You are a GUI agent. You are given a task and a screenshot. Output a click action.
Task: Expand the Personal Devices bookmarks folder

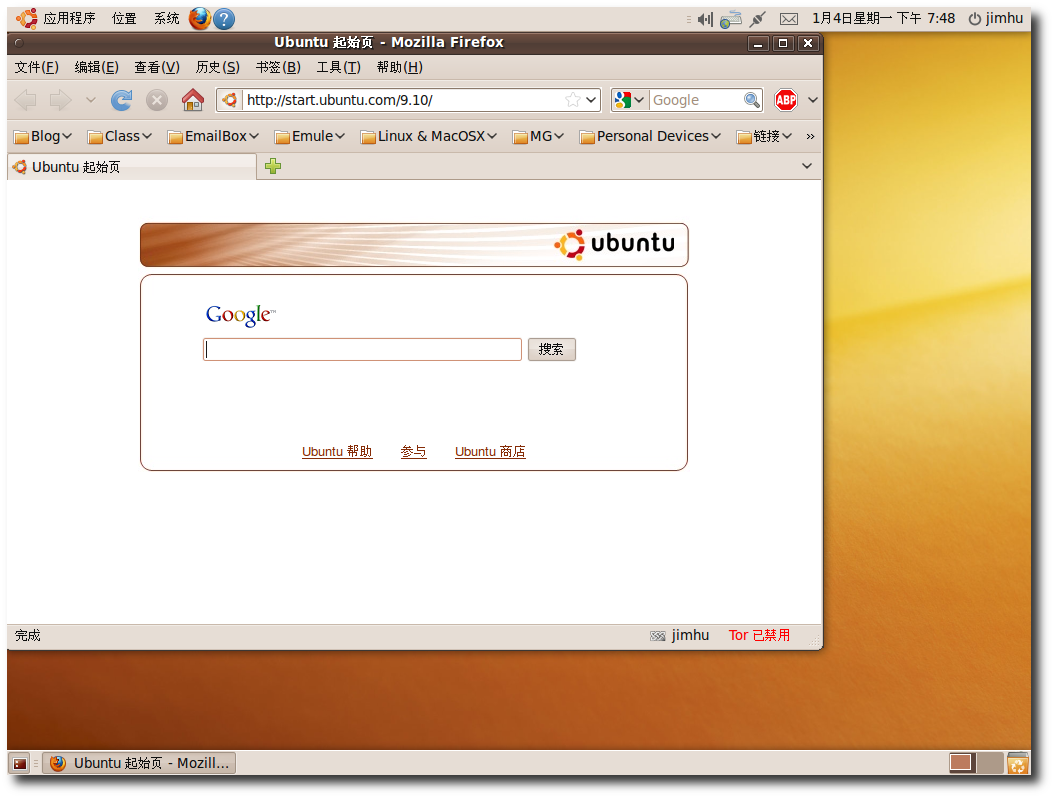tap(651, 136)
